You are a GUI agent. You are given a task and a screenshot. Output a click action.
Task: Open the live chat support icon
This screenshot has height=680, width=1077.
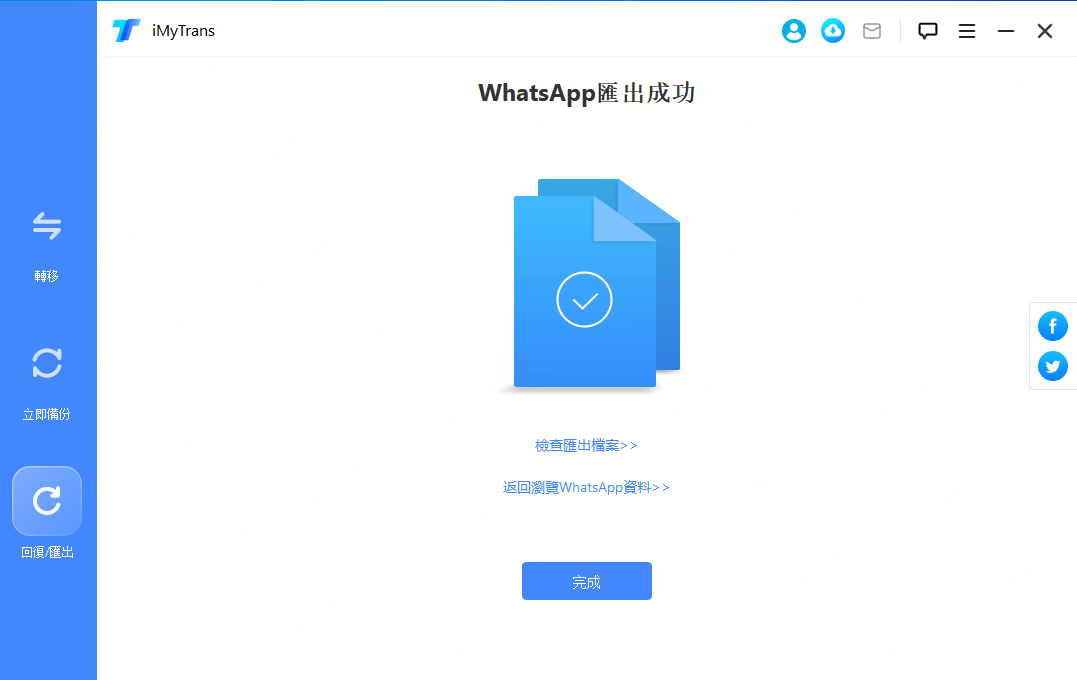point(927,31)
